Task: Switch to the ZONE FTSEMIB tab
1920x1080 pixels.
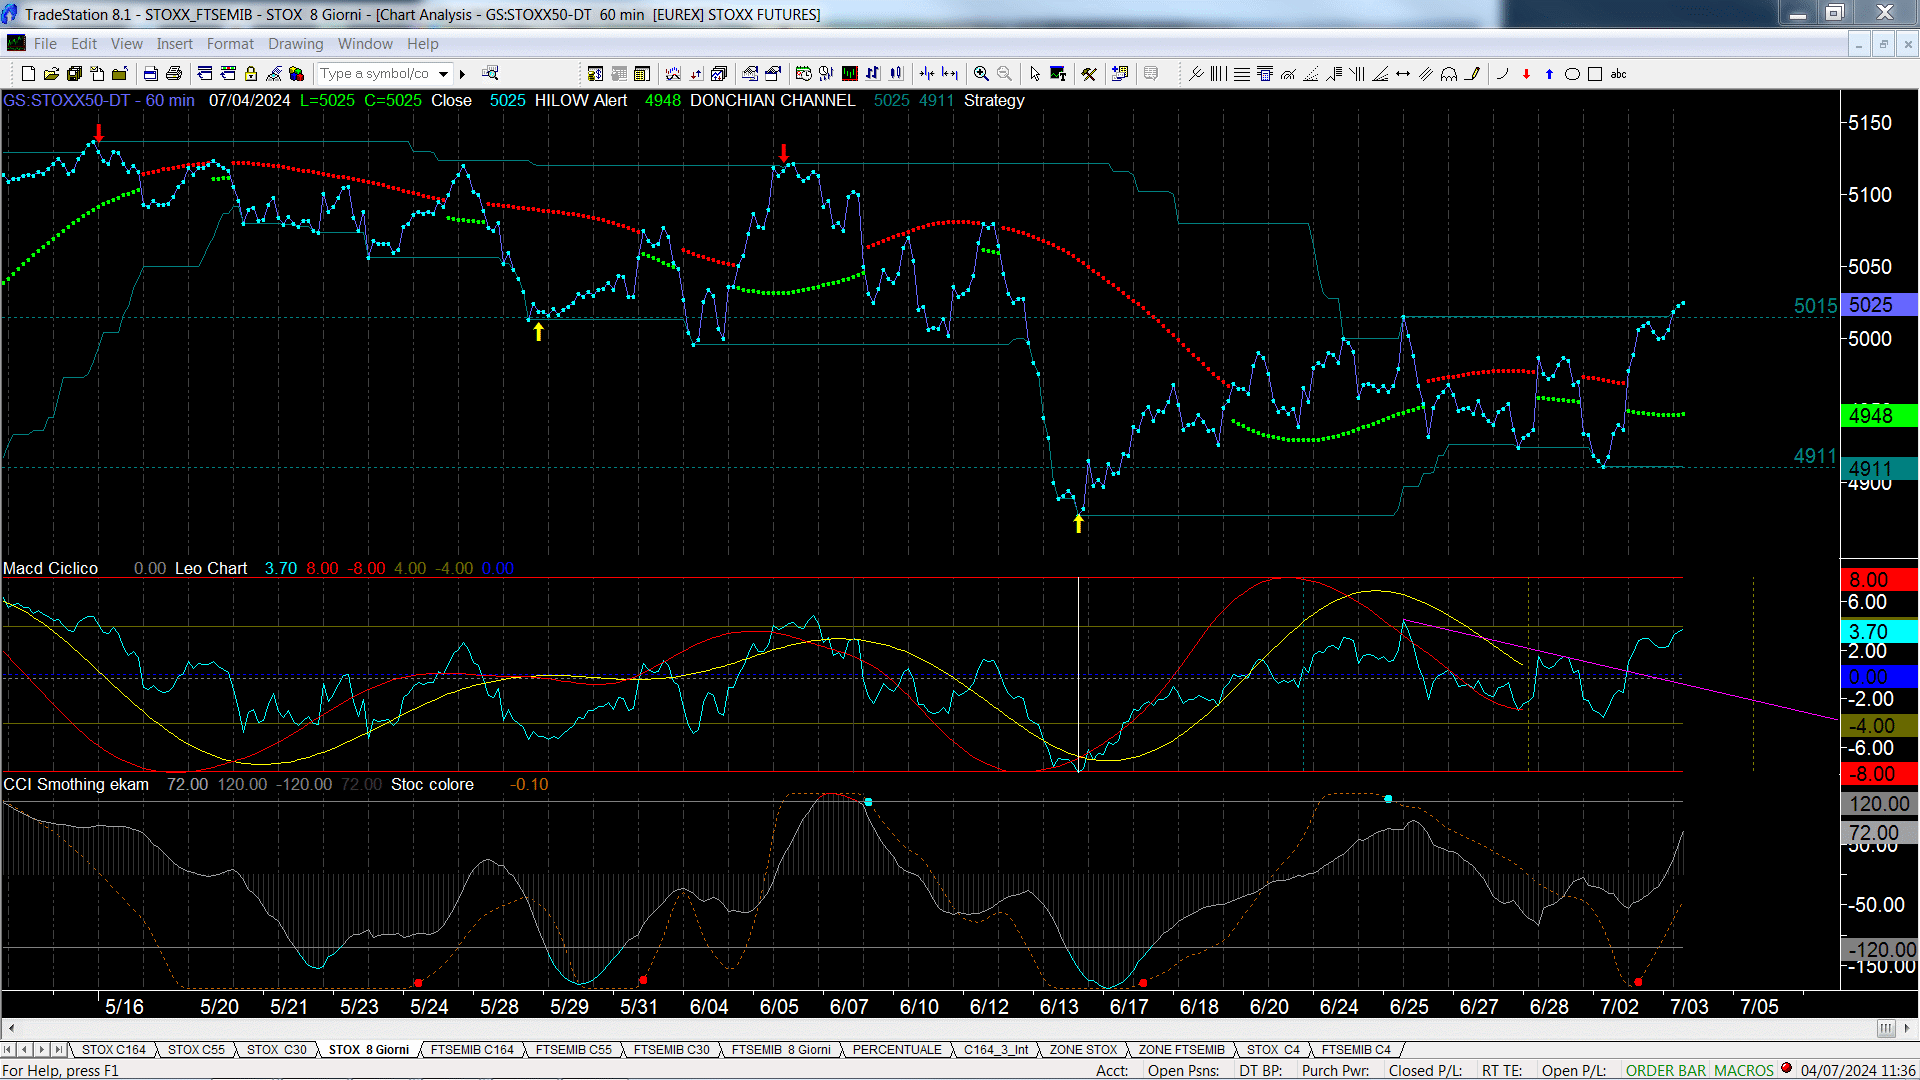Action: pyautogui.click(x=1181, y=1049)
